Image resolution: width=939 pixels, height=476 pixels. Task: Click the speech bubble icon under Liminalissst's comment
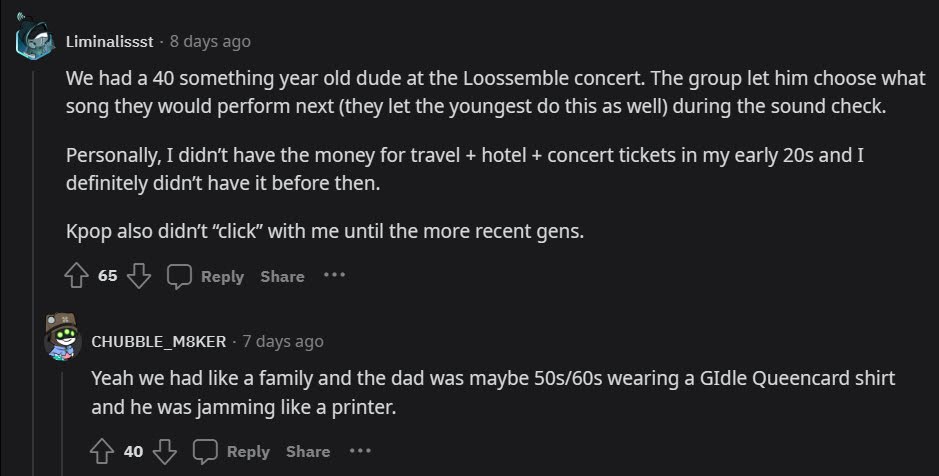coord(179,276)
